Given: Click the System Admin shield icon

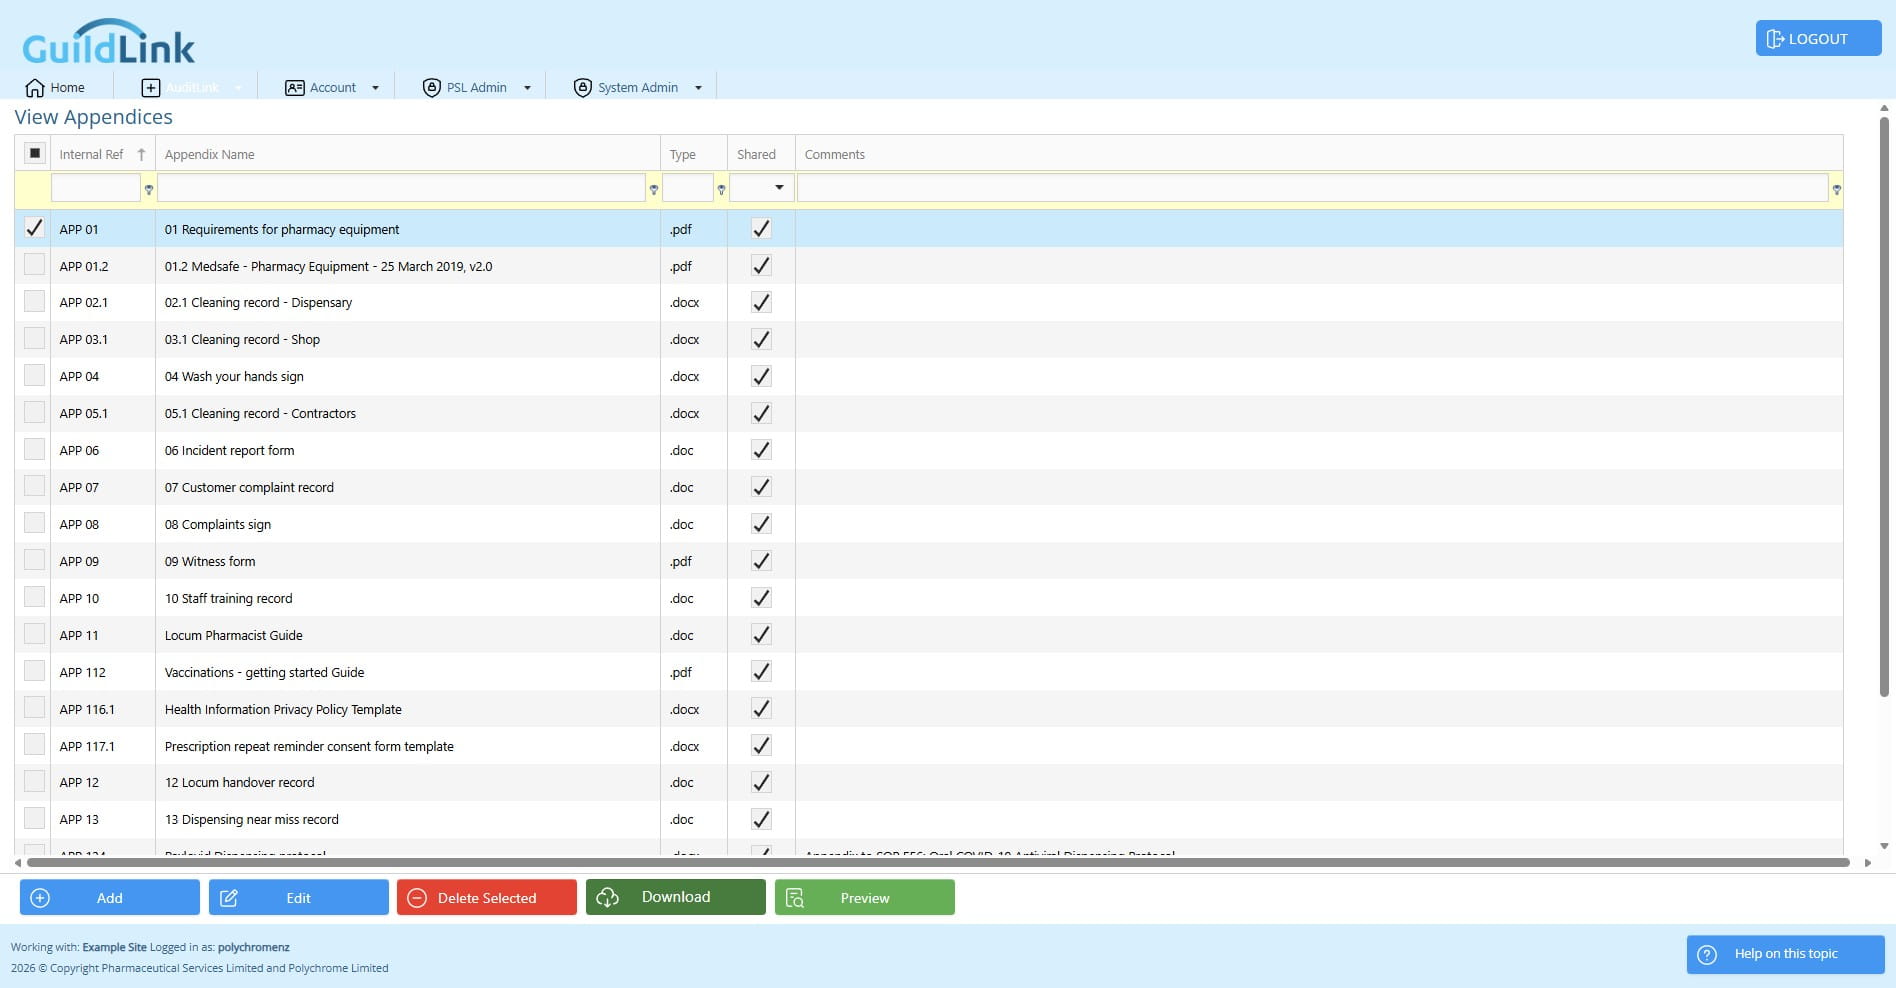Looking at the screenshot, I should [583, 88].
